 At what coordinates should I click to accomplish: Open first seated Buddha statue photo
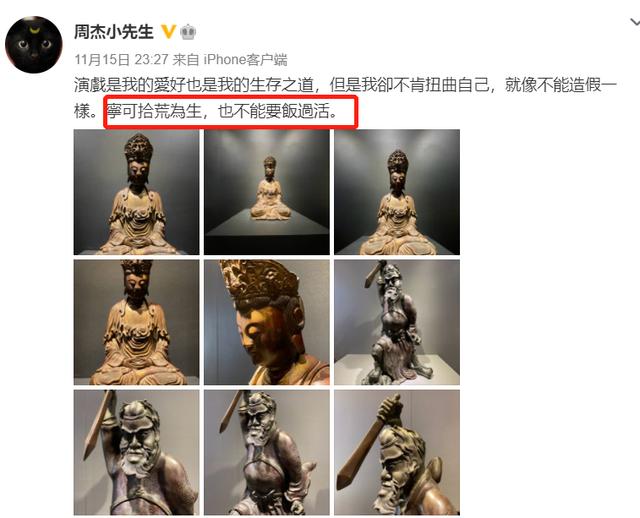(x=136, y=192)
